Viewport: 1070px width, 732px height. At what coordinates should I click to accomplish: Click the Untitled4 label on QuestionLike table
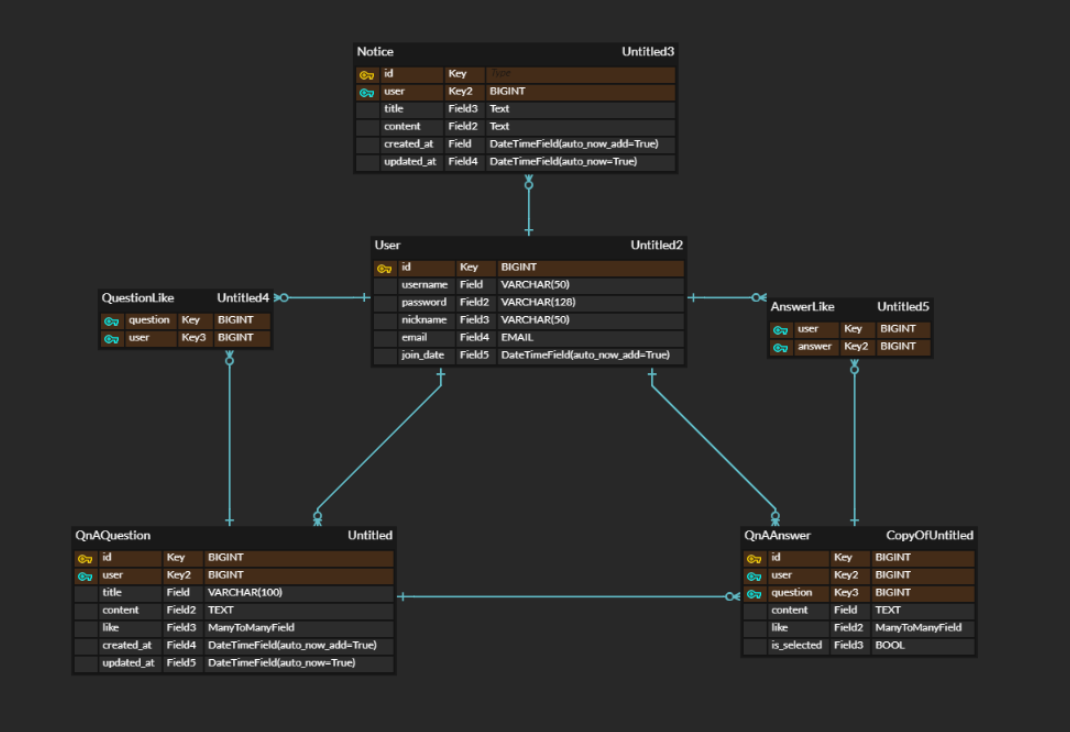[x=243, y=297]
